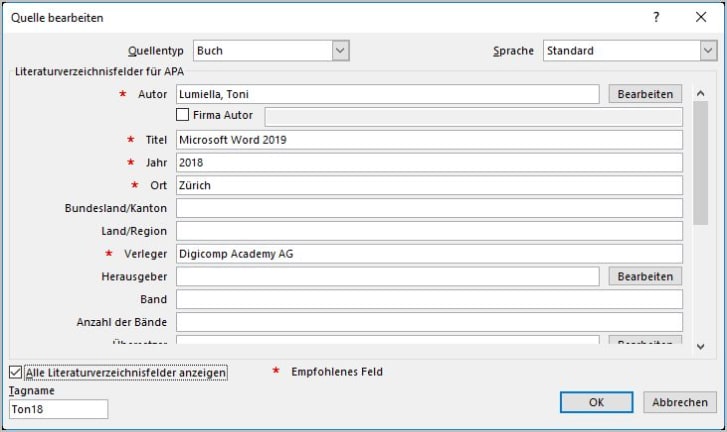Click the Bundesland/Kanton input field

click(x=429, y=208)
